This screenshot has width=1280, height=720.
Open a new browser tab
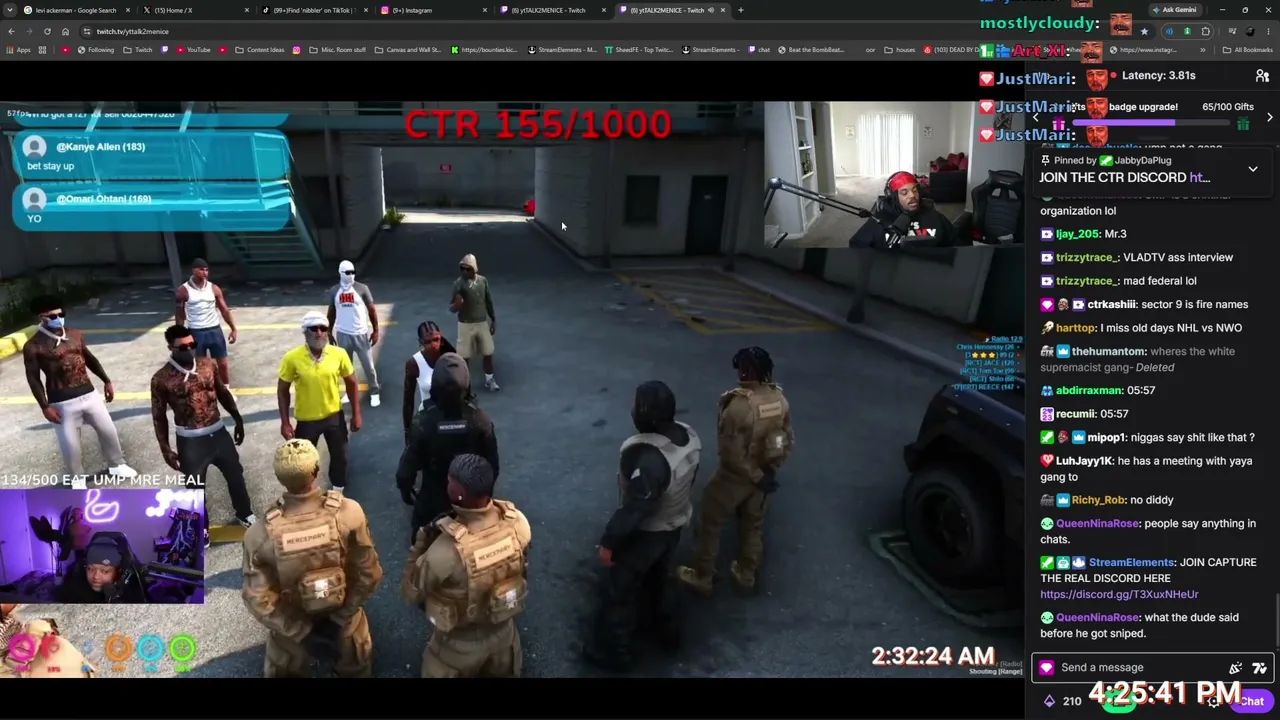tap(740, 10)
